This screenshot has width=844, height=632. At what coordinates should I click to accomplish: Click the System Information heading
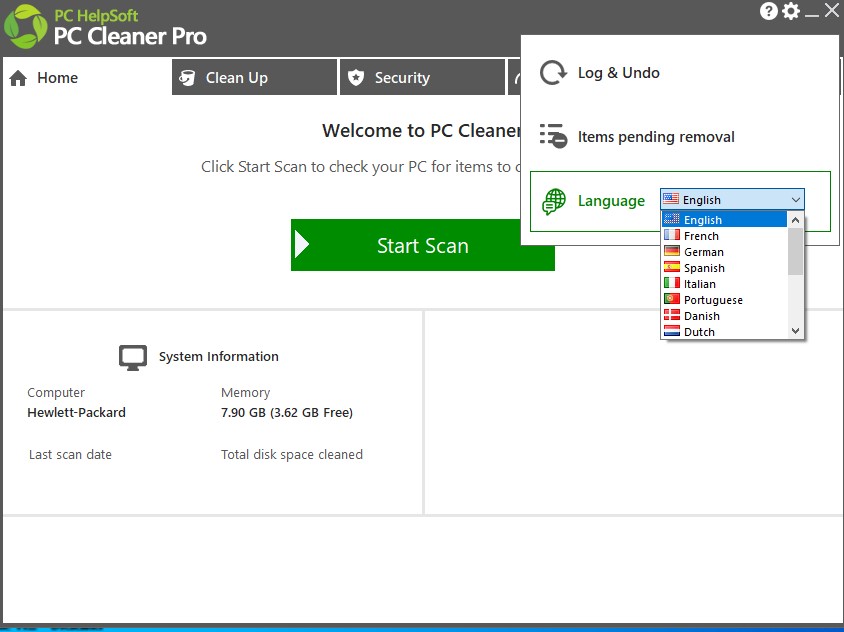pos(219,356)
